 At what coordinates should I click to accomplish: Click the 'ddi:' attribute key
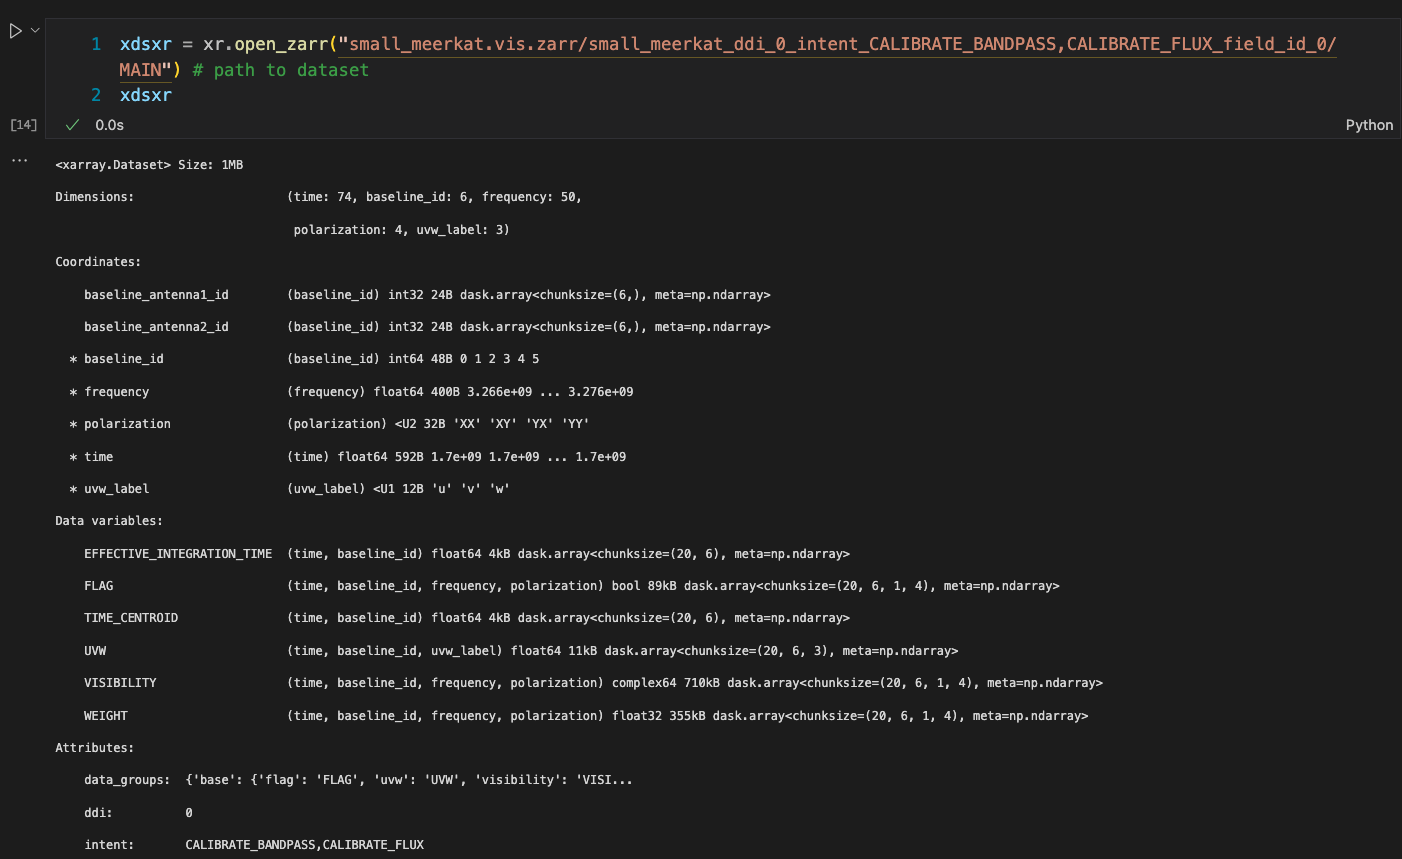98,813
